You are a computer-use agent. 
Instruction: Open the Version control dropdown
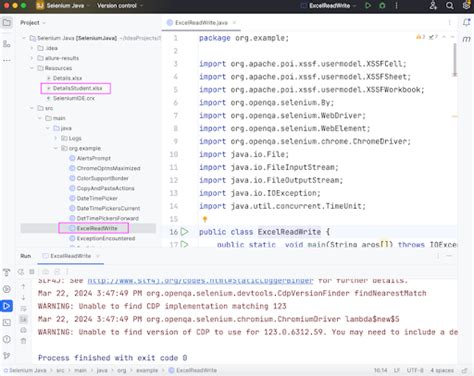[x=120, y=6]
